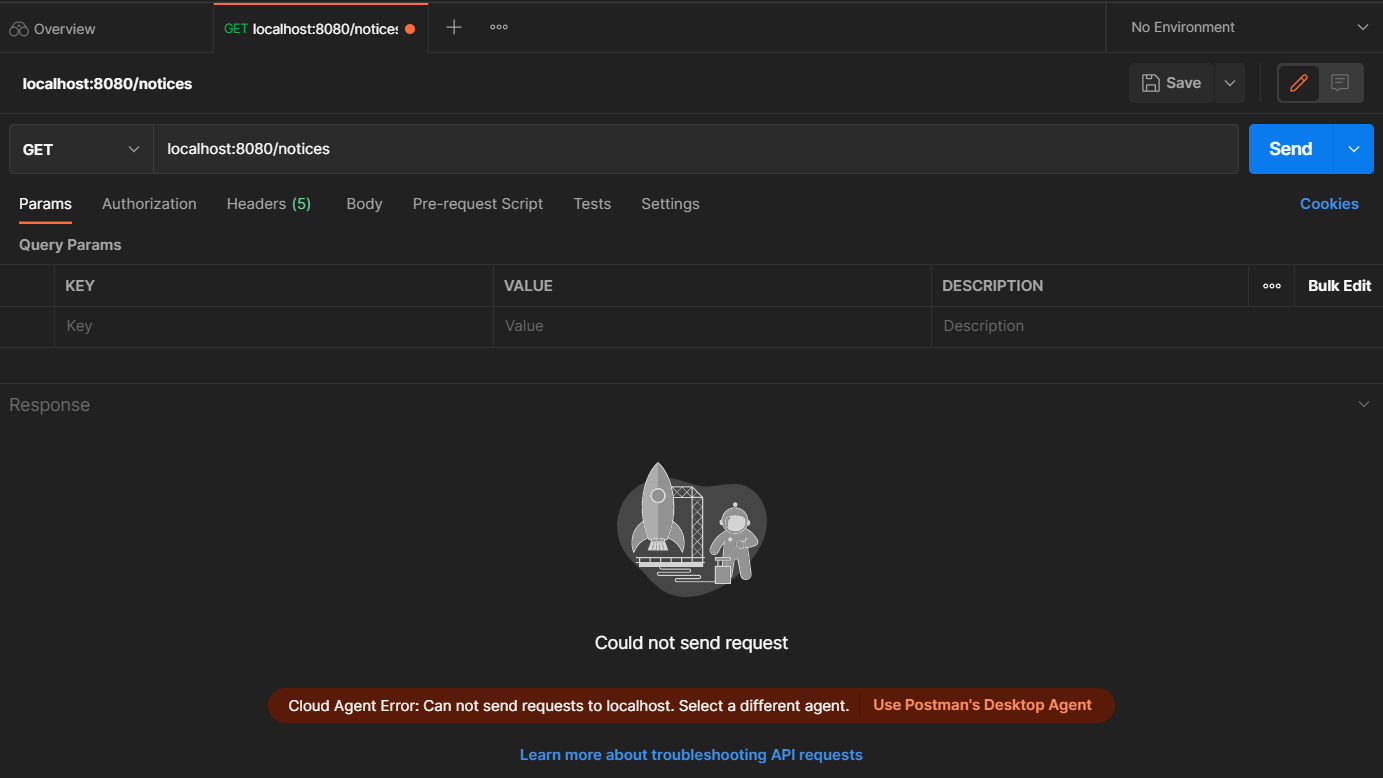This screenshot has height=778, width=1383.
Task: Switch to the Tests tab
Action: point(592,203)
